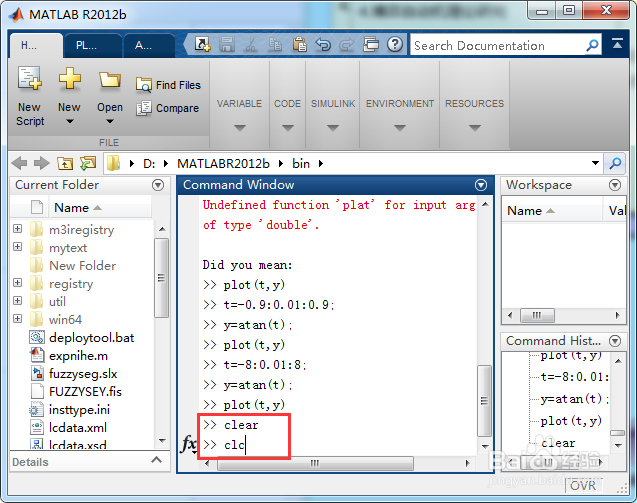Click the Browse for folder icon
The image size is (637, 503).
coord(88,163)
